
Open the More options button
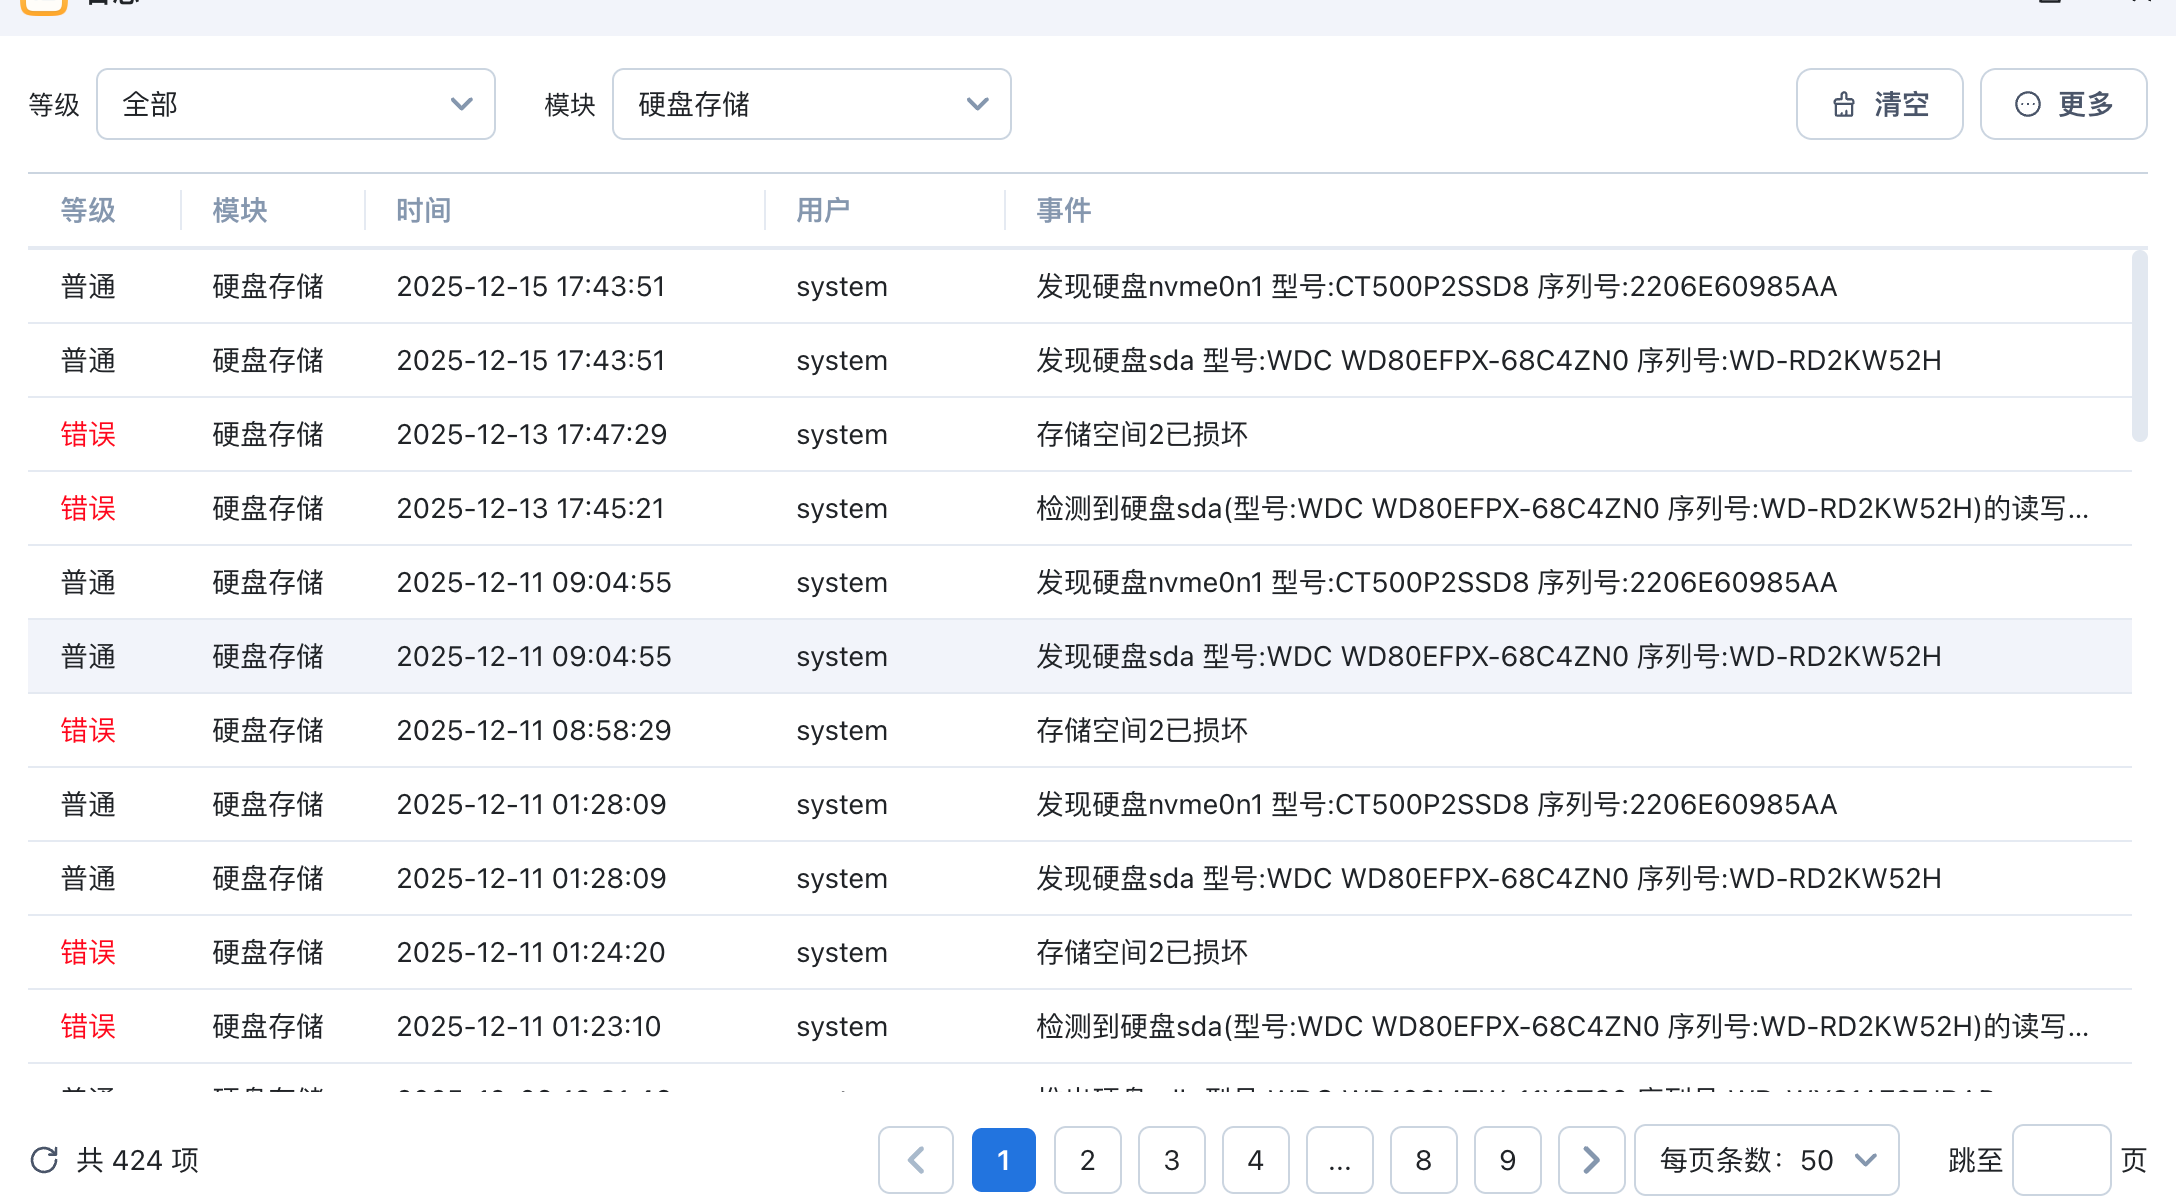(2063, 104)
